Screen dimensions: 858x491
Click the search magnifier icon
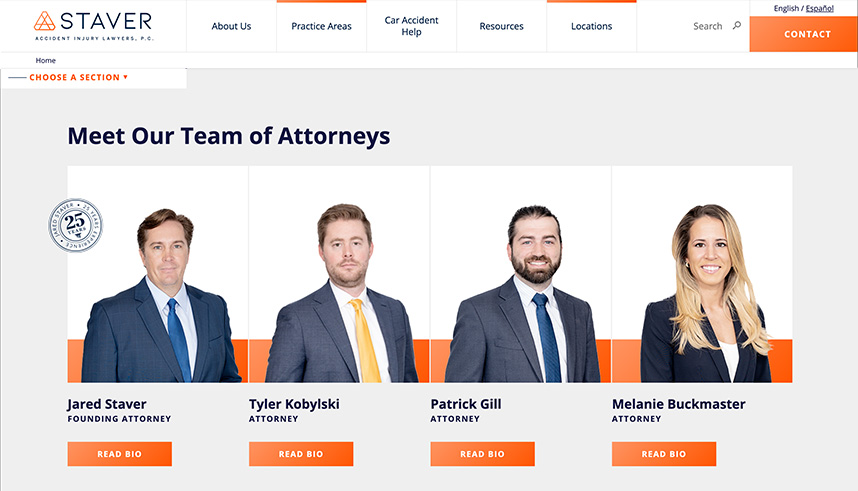pyautogui.click(x=737, y=25)
